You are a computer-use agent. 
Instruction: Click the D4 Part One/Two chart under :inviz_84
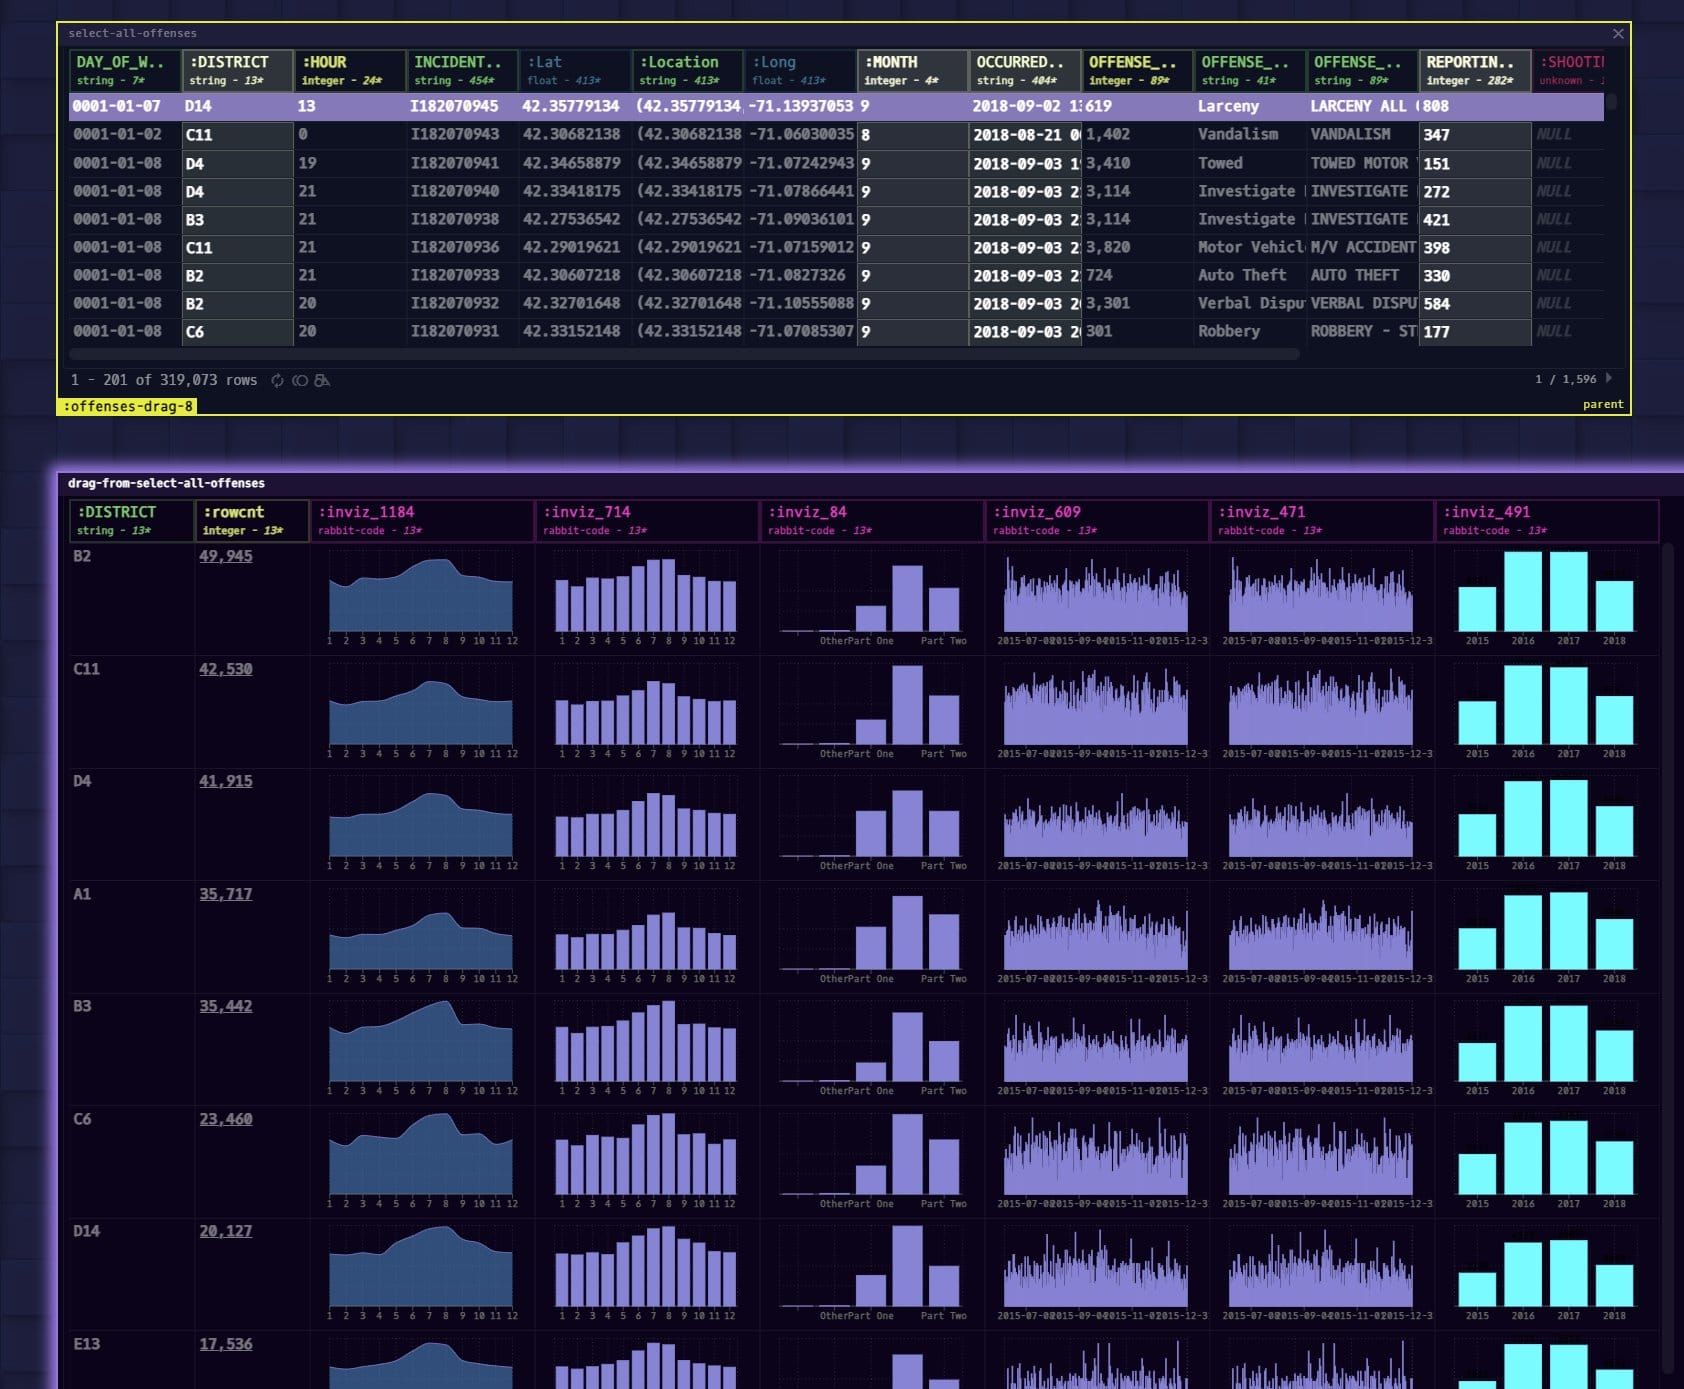(x=871, y=823)
